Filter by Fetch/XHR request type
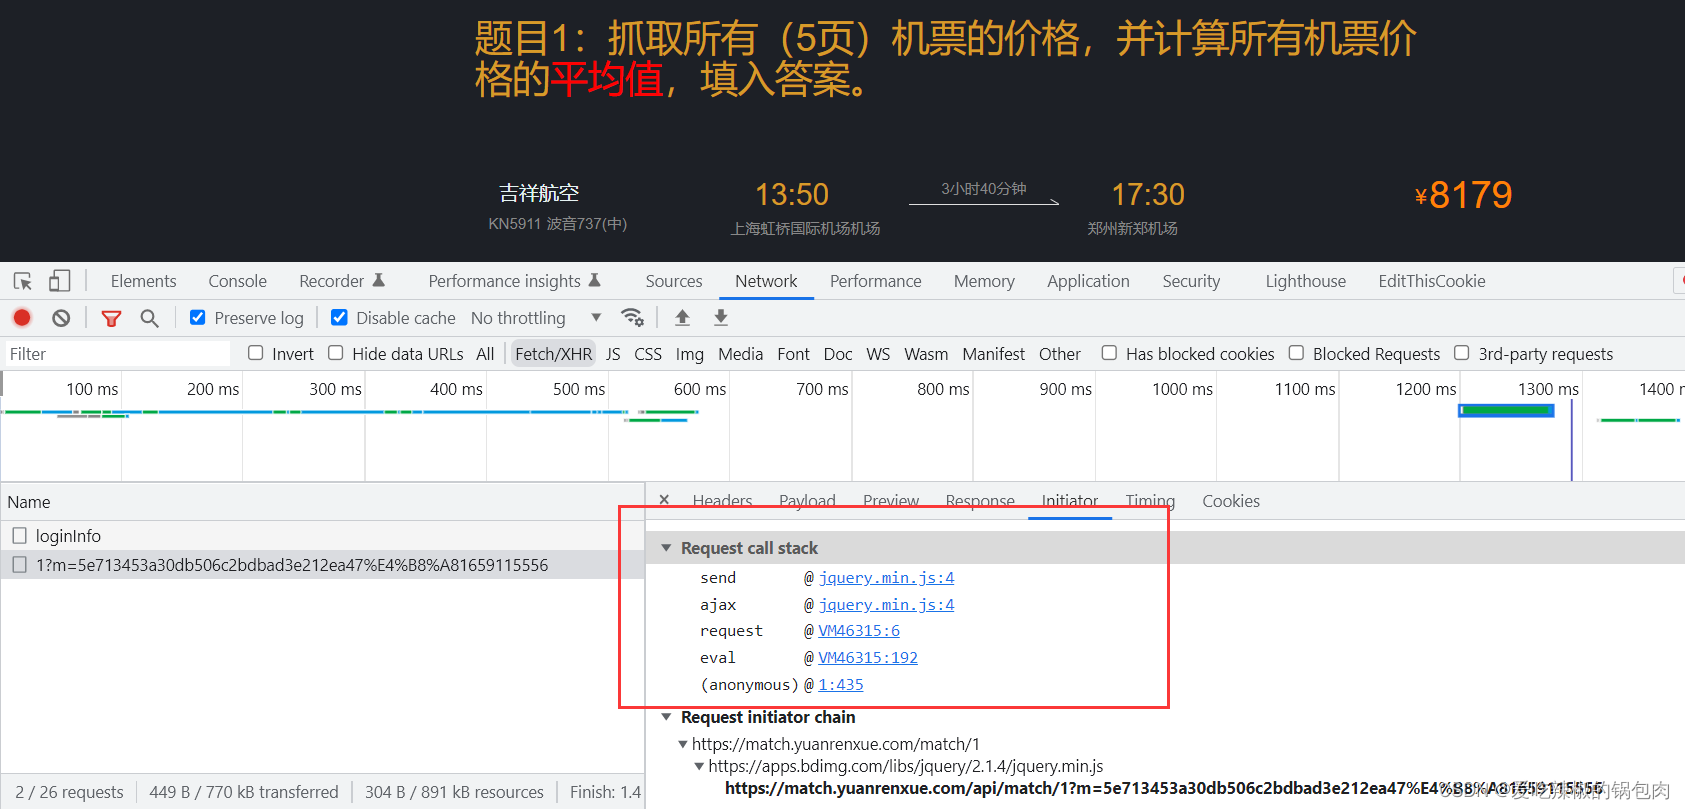This screenshot has height=809, width=1685. [x=553, y=354]
